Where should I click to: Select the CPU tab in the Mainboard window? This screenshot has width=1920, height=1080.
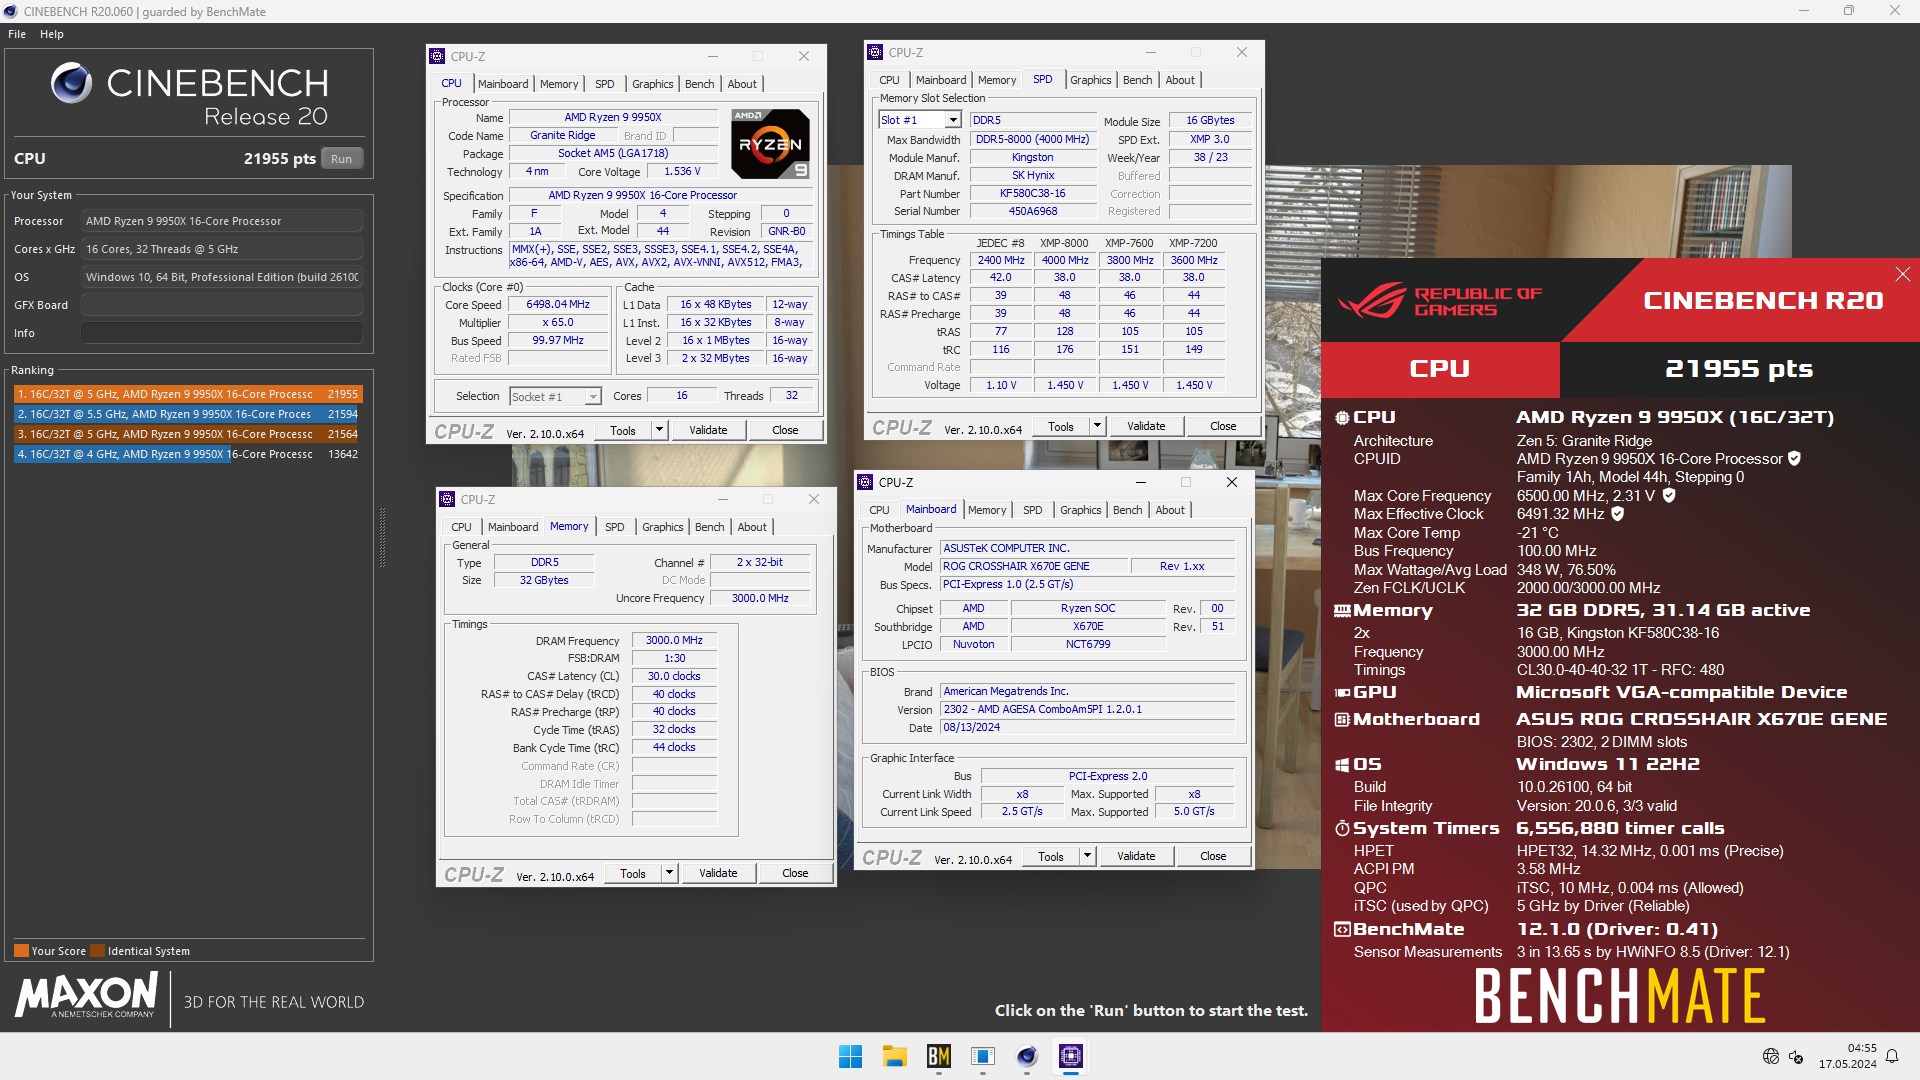point(879,510)
